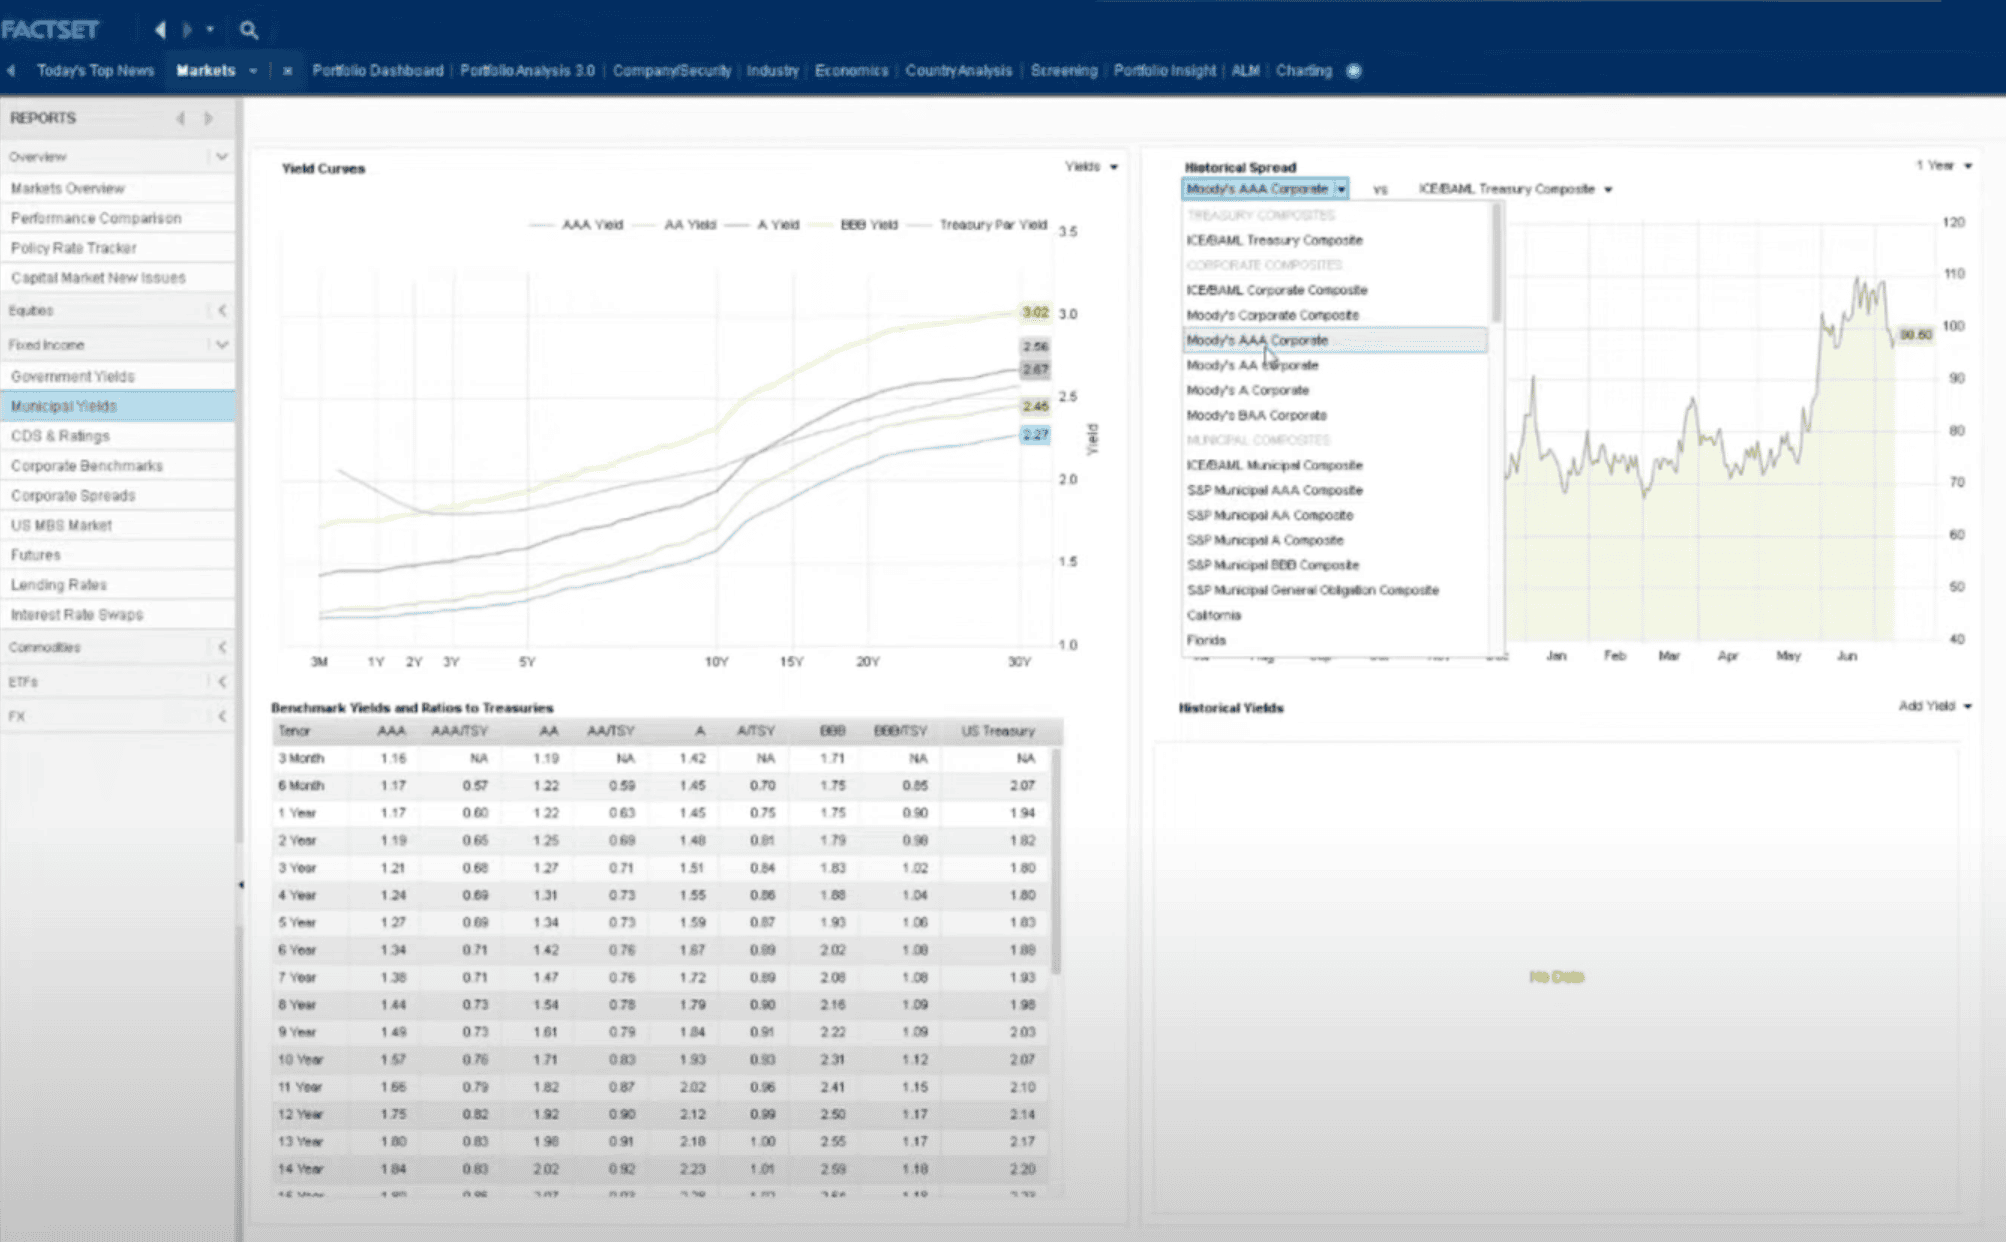Open Capital Market New Issues report
This screenshot has width=2006, height=1242.
point(118,278)
